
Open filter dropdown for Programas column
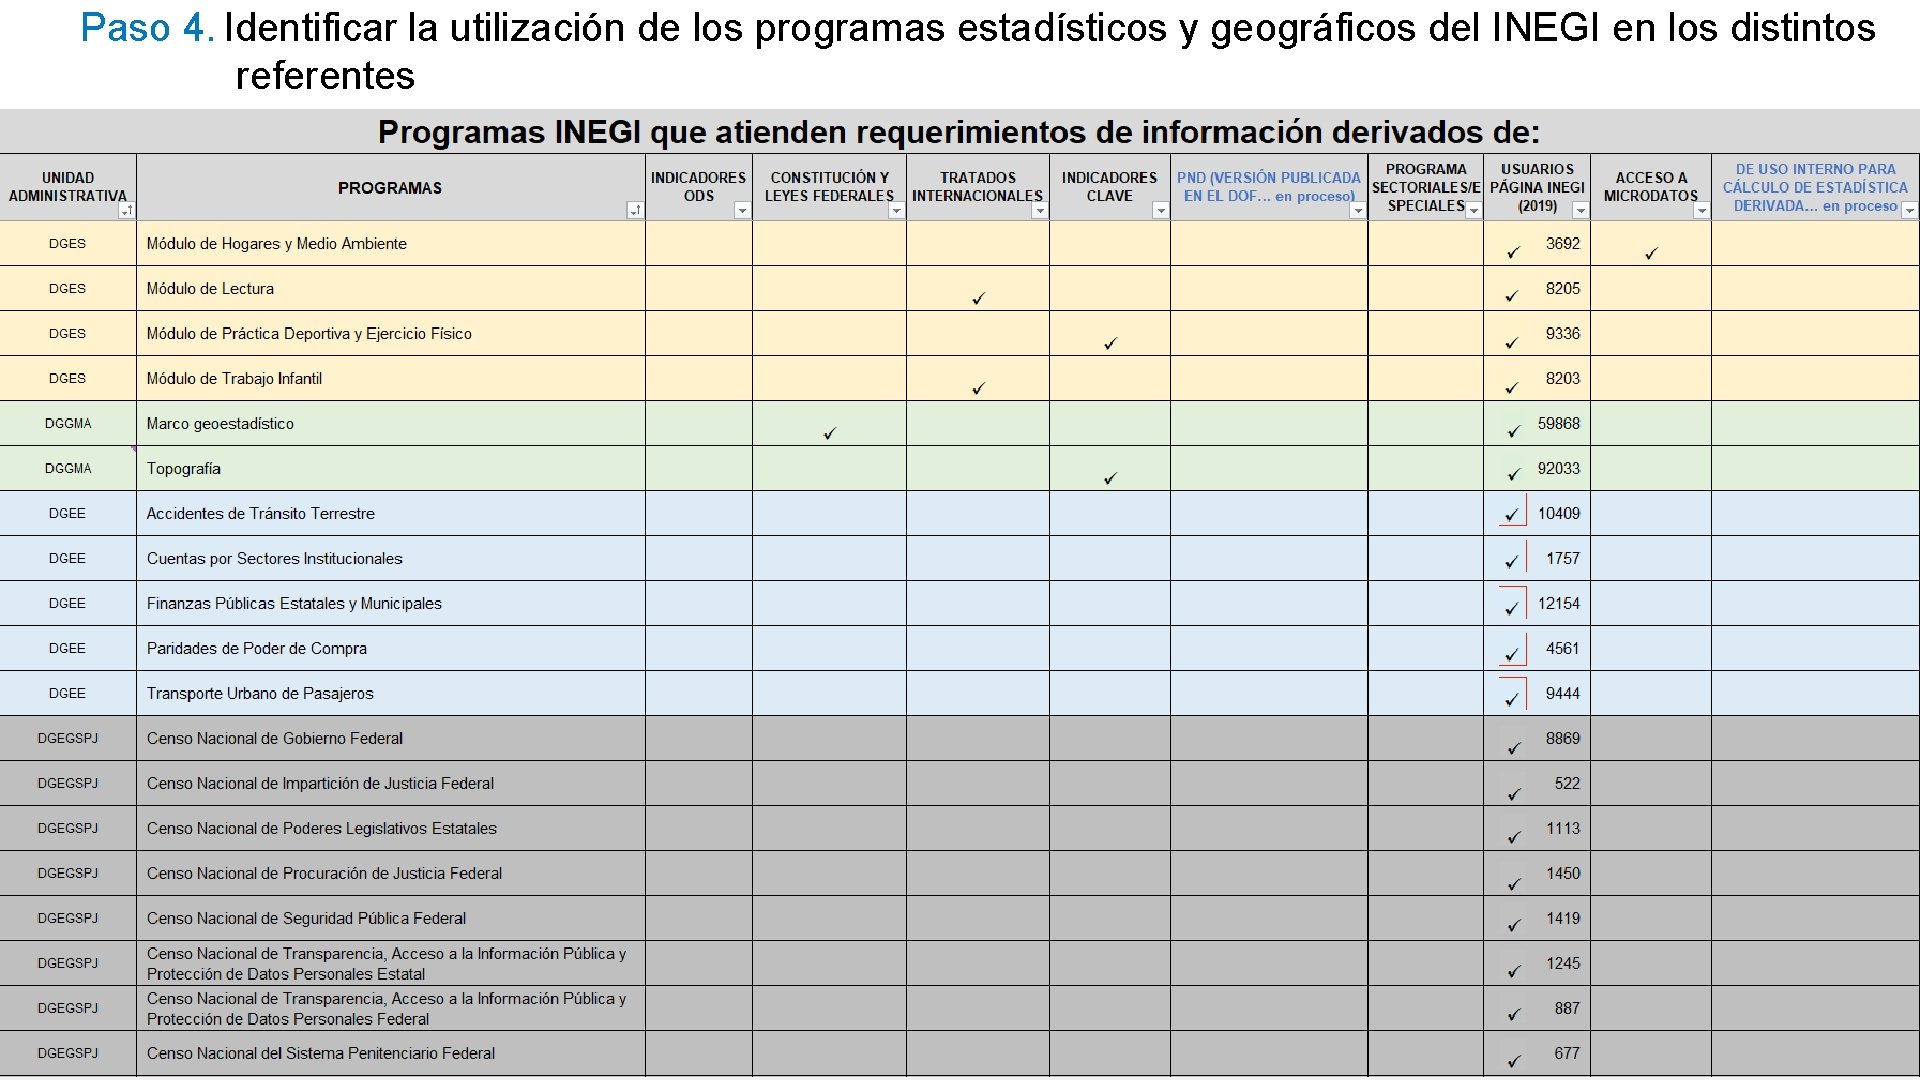[x=634, y=210]
